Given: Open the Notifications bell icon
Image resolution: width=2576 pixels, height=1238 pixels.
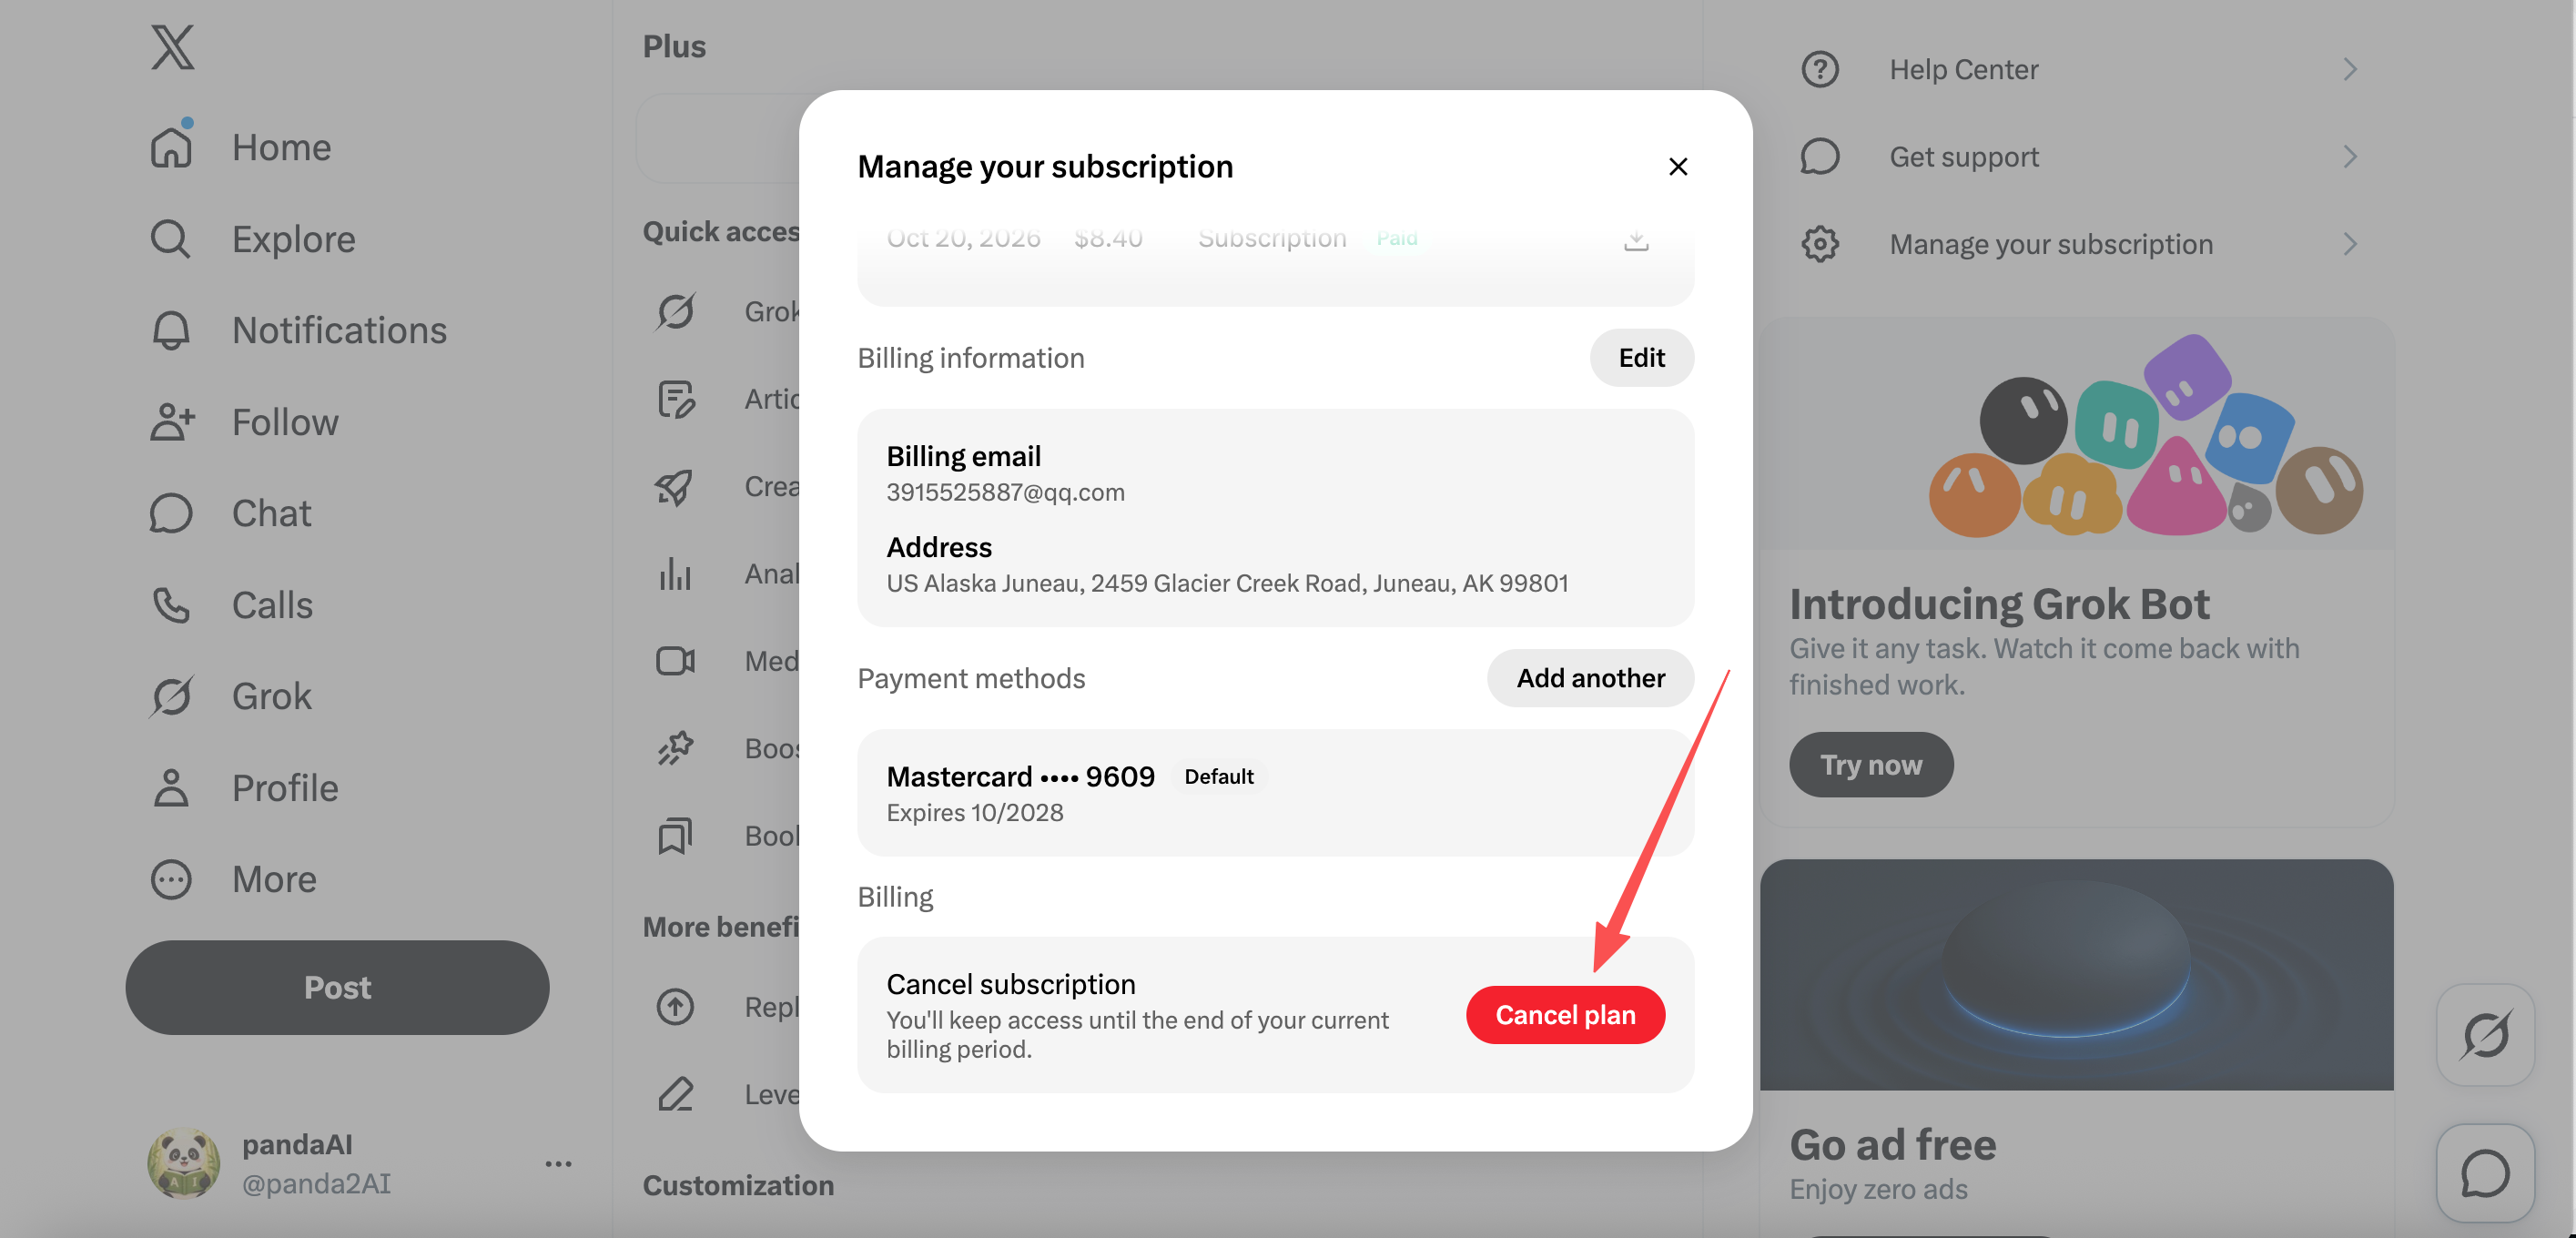Looking at the screenshot, I should tap(171, 330).
